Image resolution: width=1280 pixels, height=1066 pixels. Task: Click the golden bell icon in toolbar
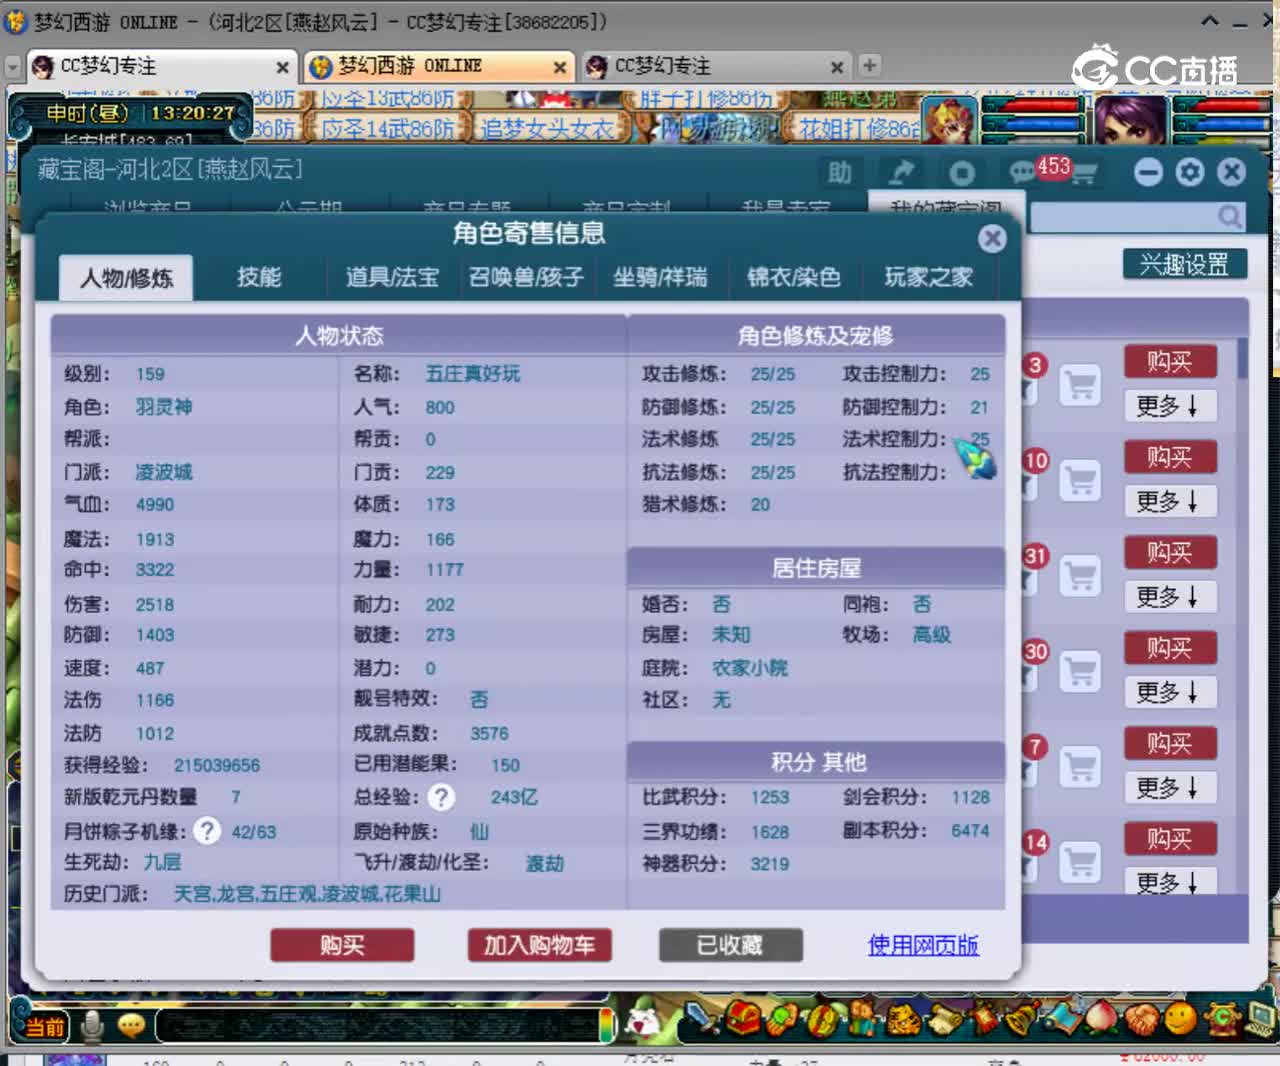tap(1020, 1019)
